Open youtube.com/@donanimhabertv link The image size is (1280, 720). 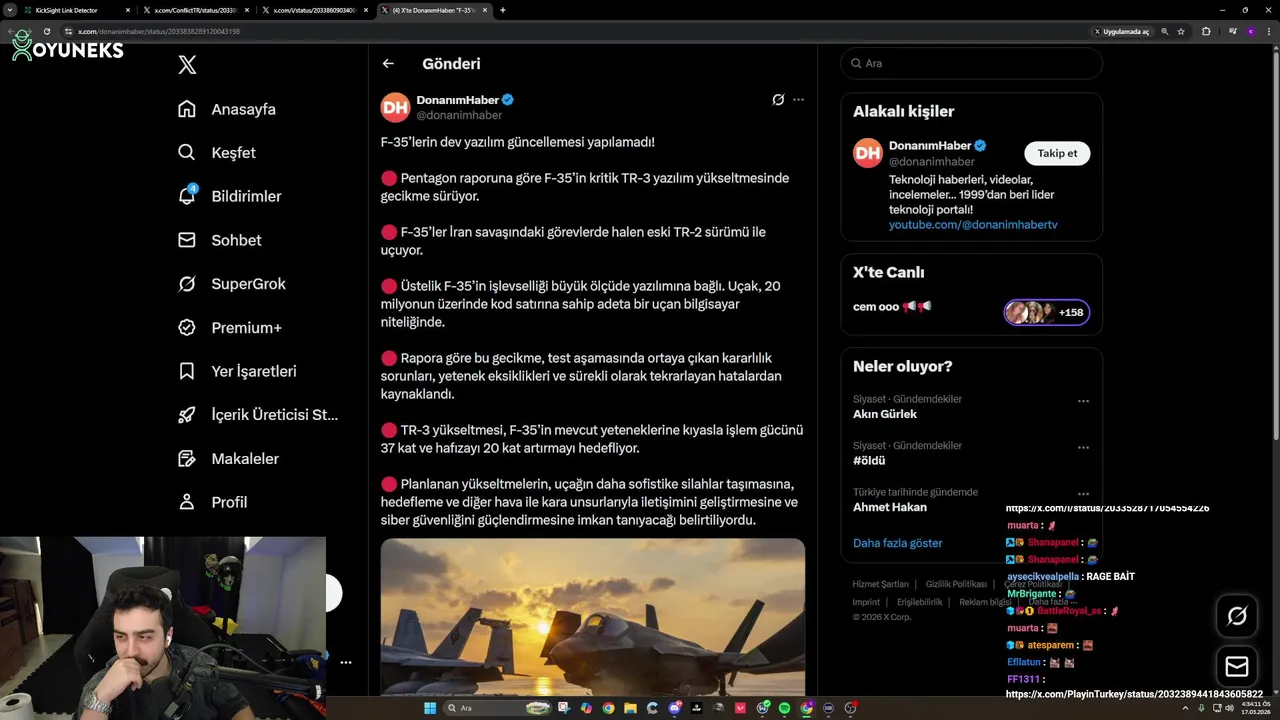point(973,225)
